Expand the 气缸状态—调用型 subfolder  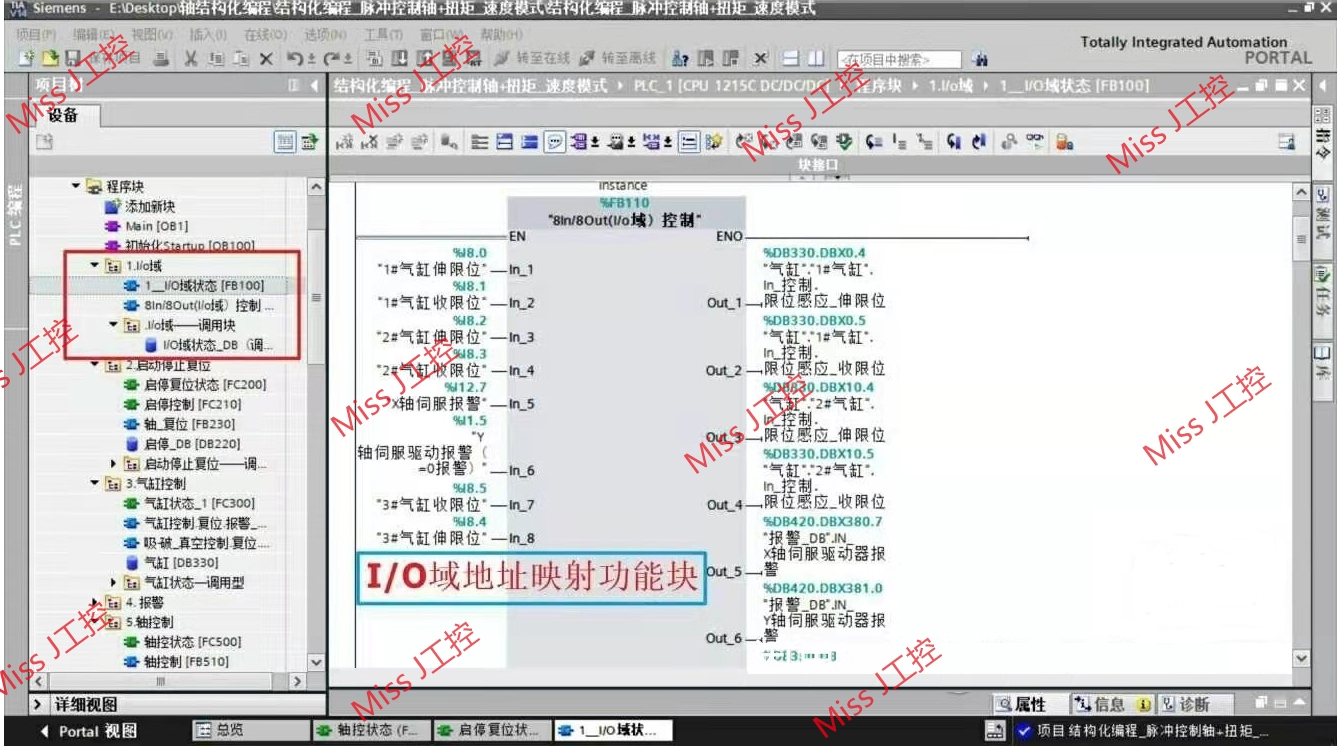(113, 583)
